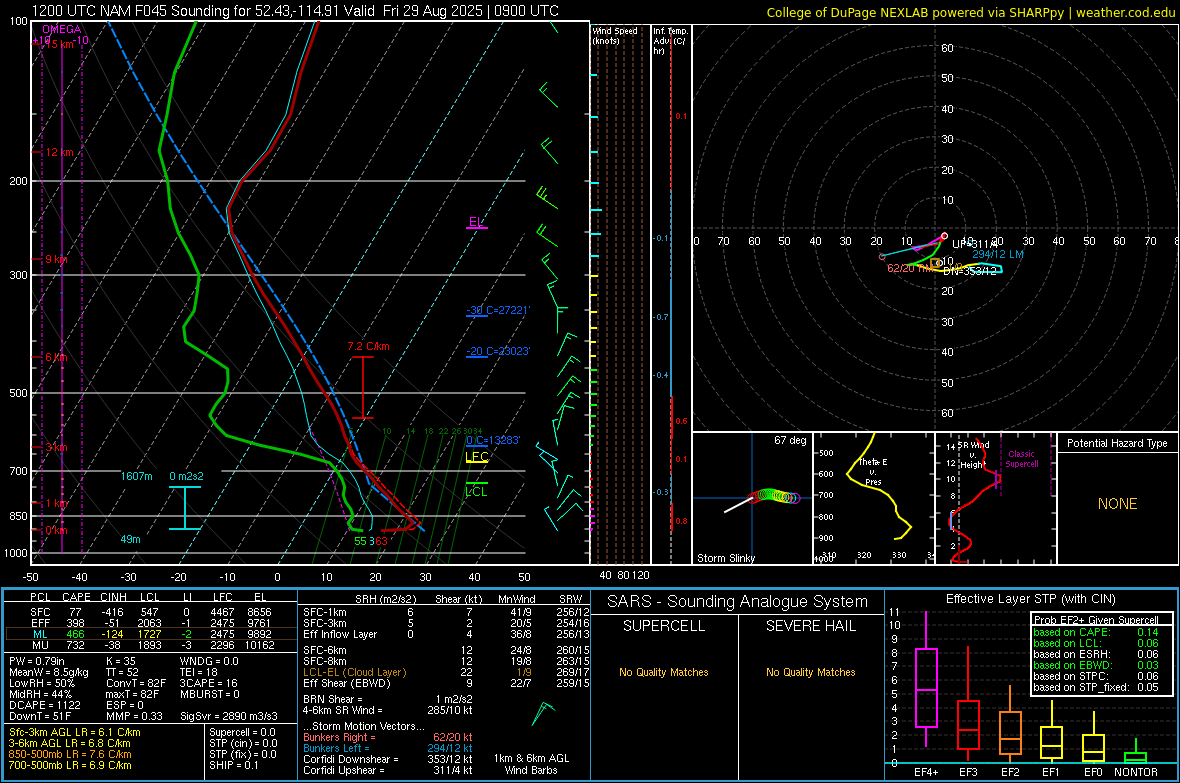Click the SARS - Sounding Analogue System title

point(738,602)
